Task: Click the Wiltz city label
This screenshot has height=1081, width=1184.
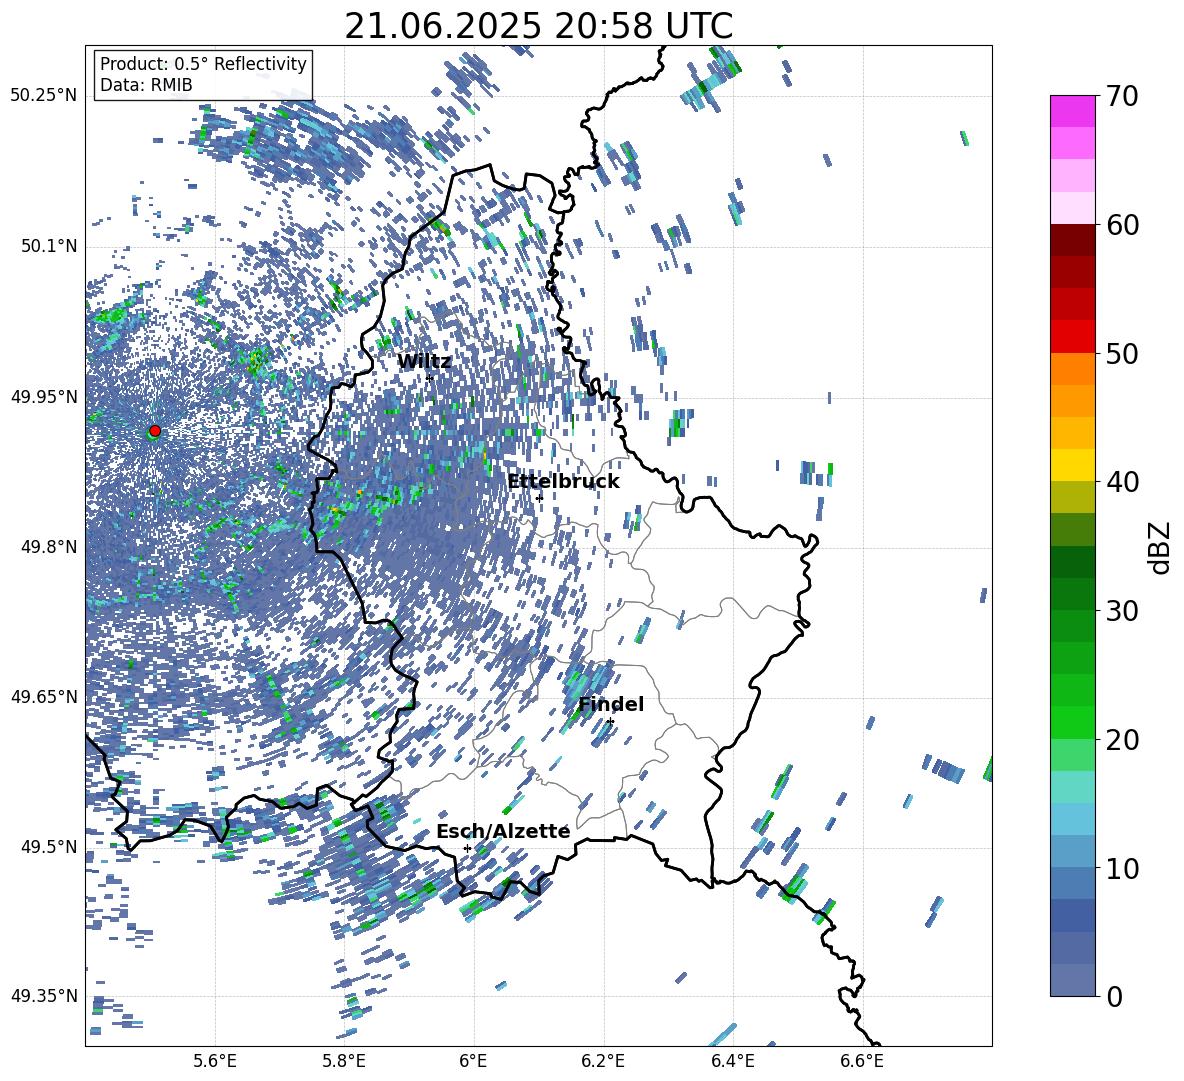Action: click(424, 362)
